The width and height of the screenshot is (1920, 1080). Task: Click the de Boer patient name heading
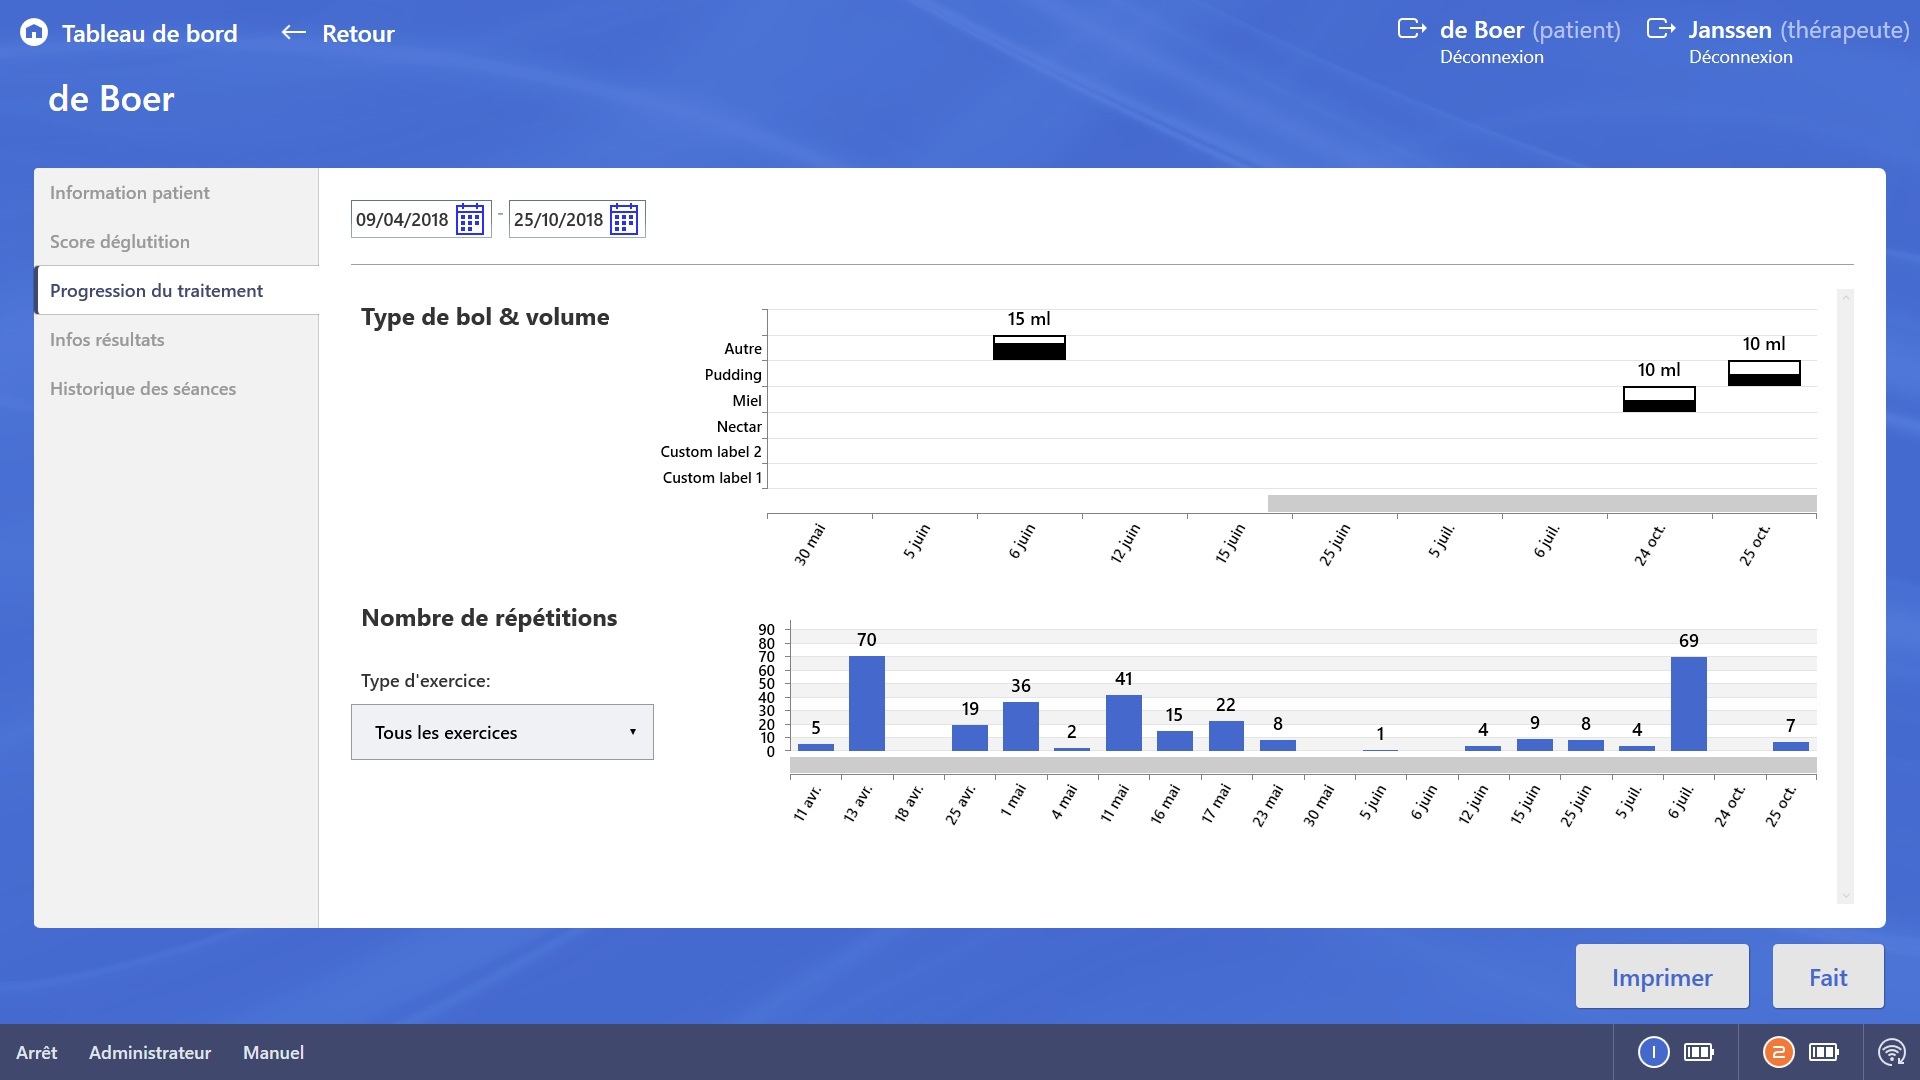click(111, 99)
